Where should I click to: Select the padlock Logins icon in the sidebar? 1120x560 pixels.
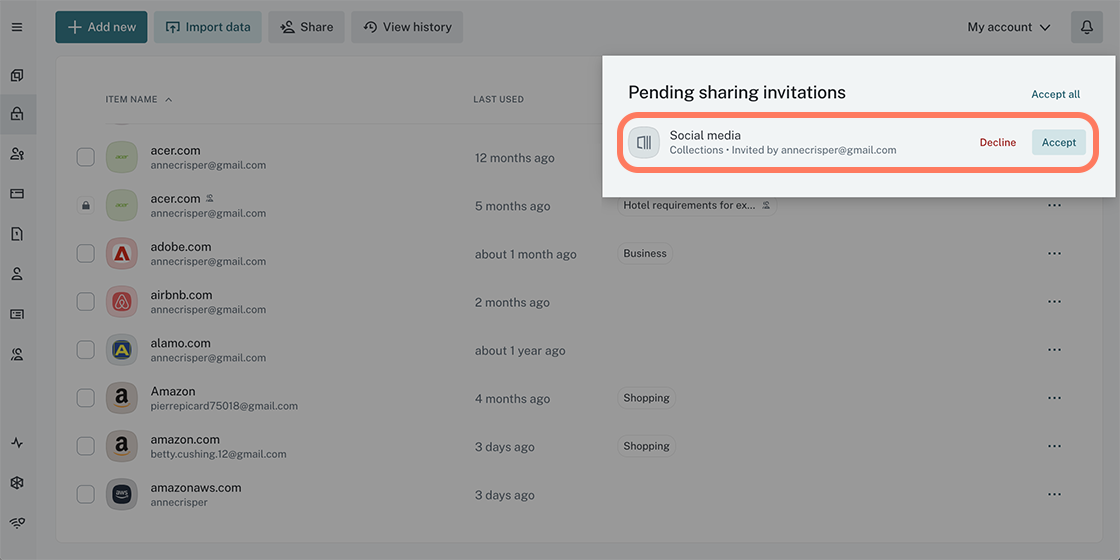(x=17, y=114)
